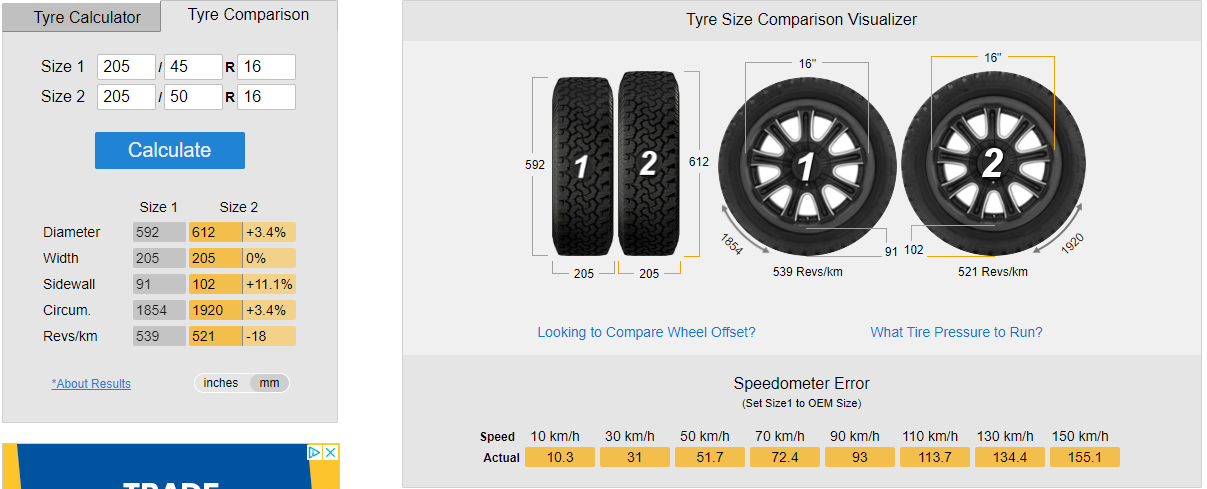This screenshot has height=489, width=1207.
Task: Focus the Size 1 aspect ratio field
Action: click(193, 67)
